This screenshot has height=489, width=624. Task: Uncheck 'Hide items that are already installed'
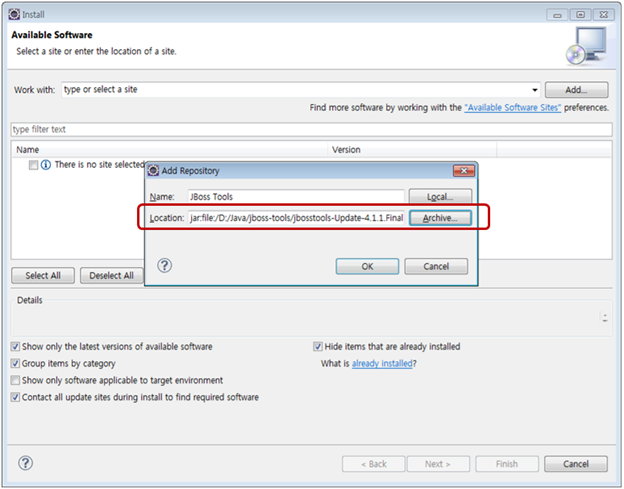point(319,347)
